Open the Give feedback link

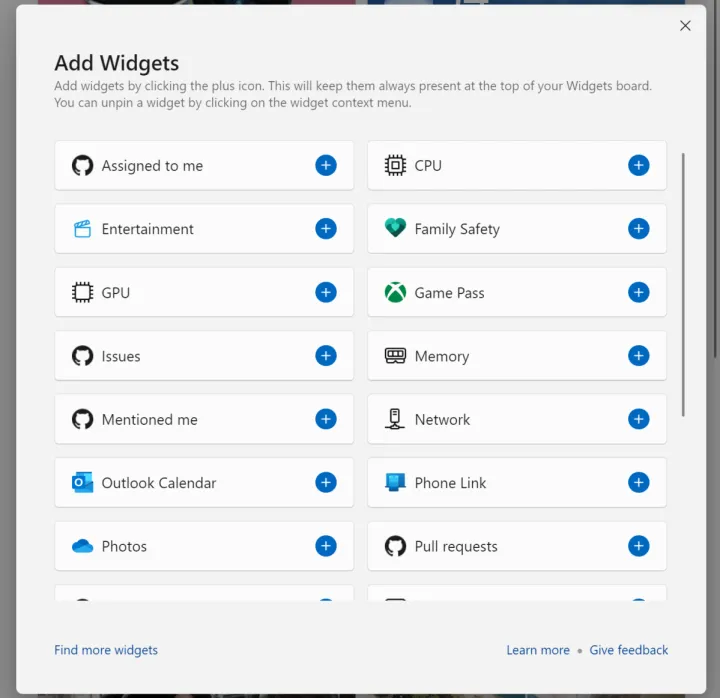point(629,650)
